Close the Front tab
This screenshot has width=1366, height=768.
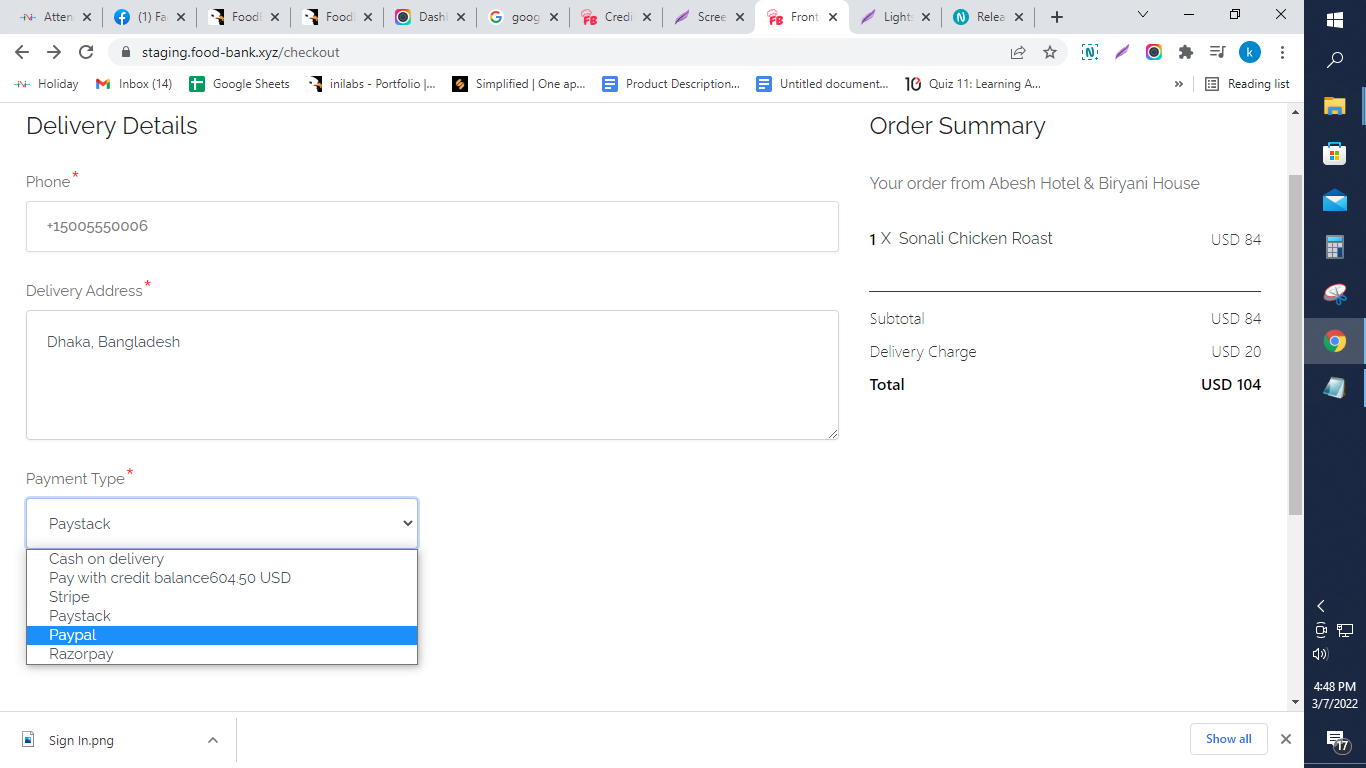[833, 17]
